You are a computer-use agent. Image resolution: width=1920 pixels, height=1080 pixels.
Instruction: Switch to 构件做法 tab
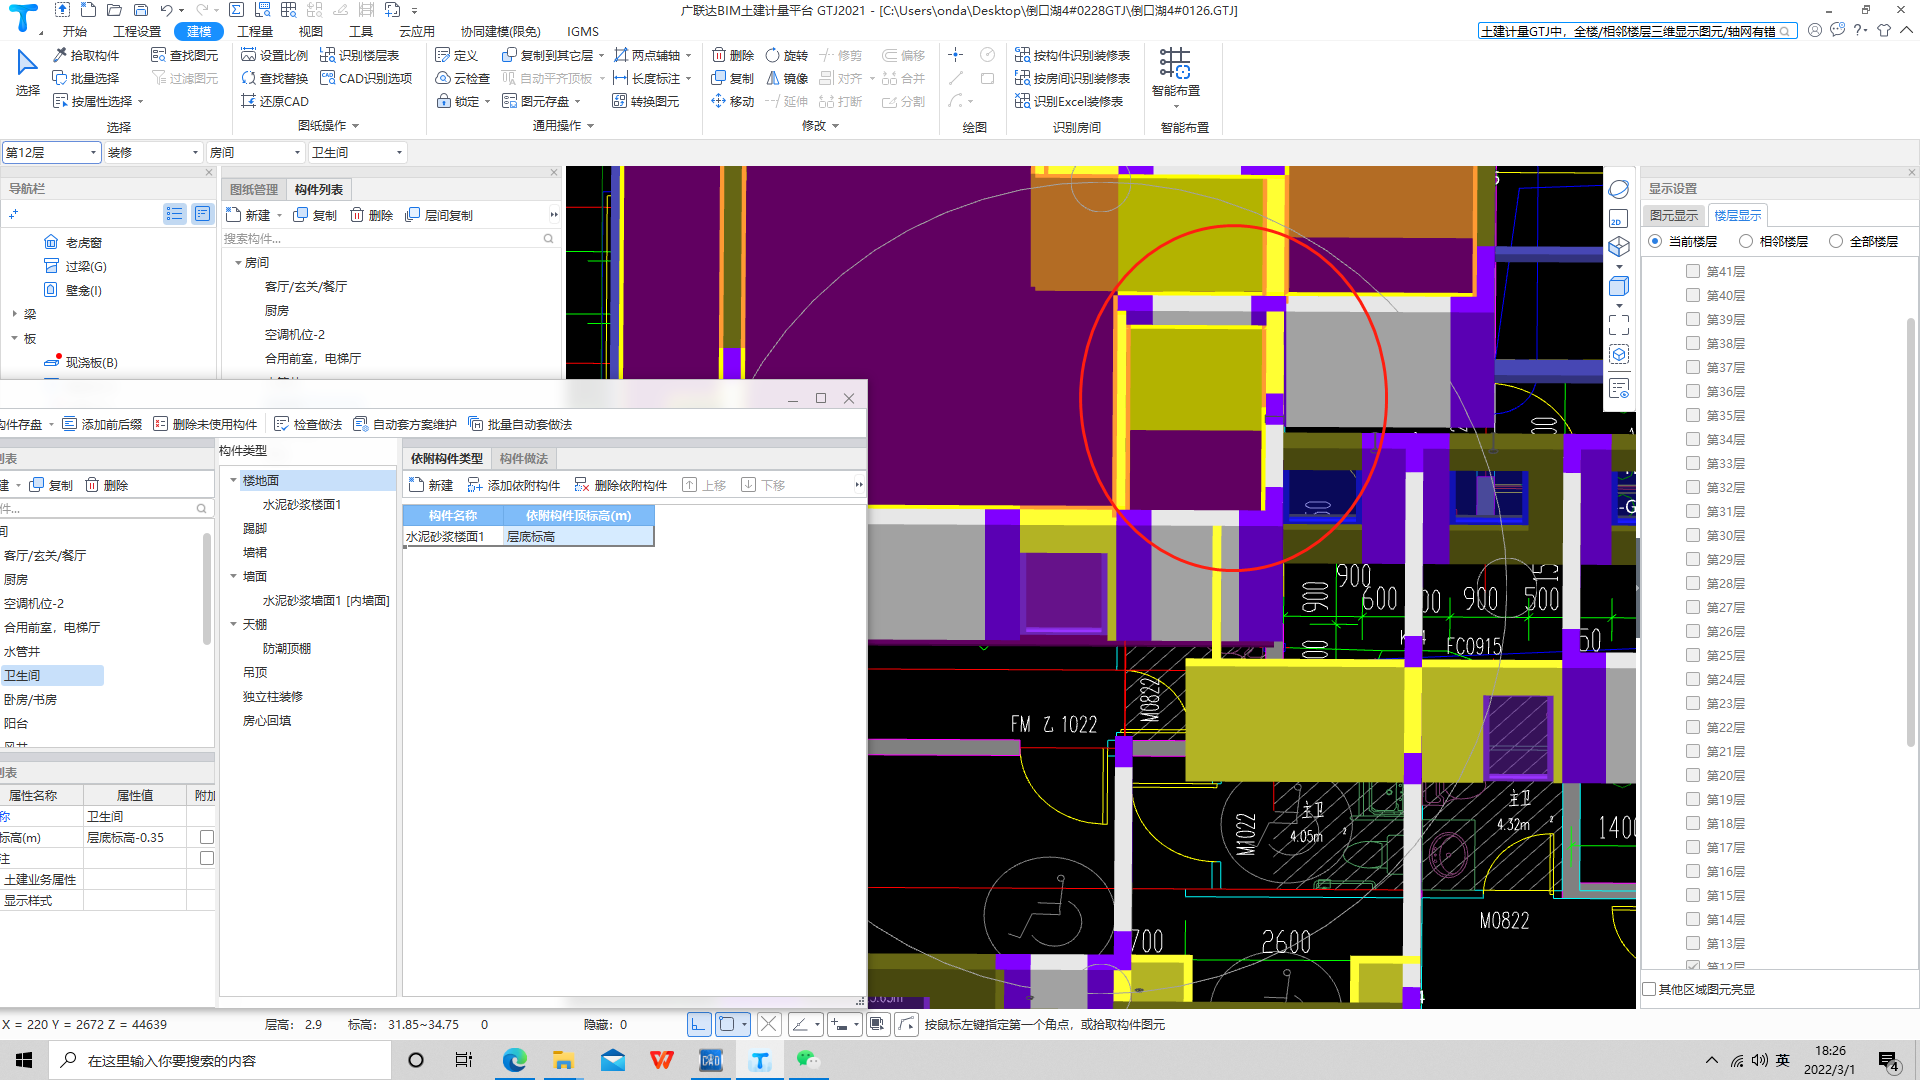524,458
